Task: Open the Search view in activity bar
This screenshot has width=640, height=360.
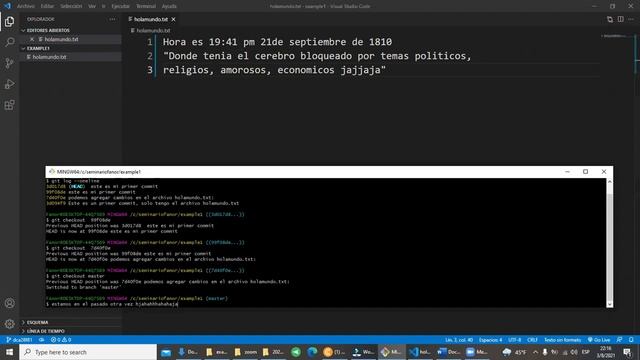Action: [x=9, y=42]
